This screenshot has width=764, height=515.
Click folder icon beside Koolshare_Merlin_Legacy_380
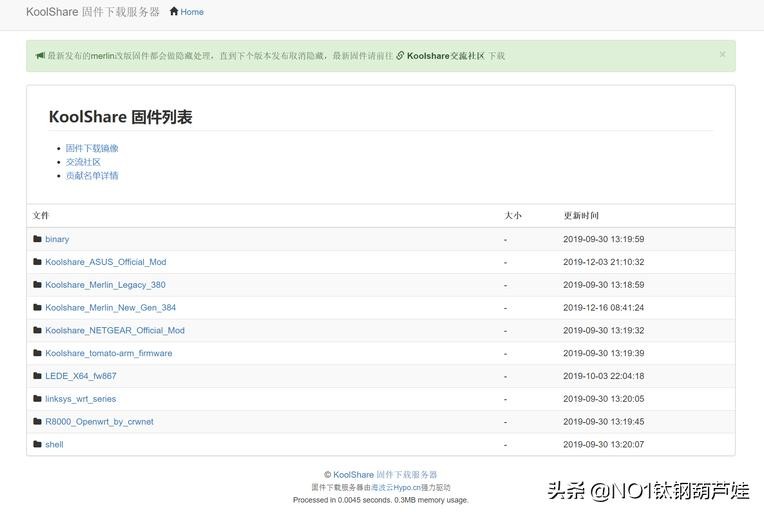click(x=38, y=285)
